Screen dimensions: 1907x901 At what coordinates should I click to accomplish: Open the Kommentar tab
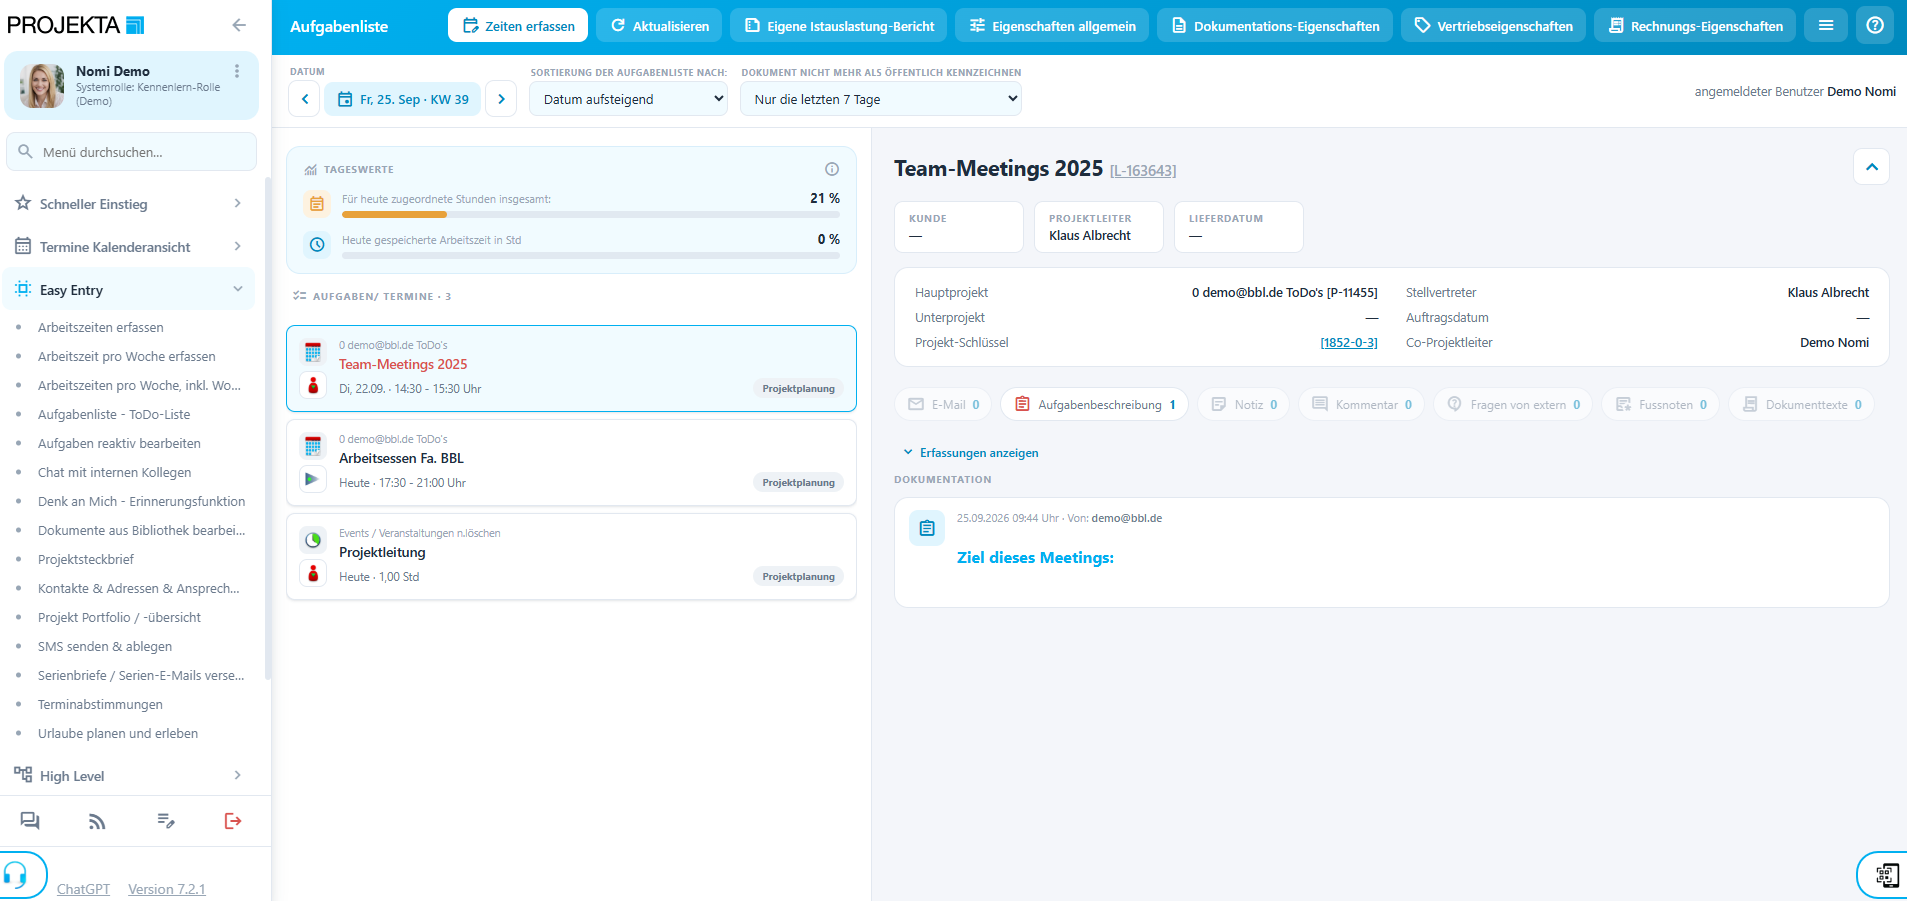pyautogui.click(x=1361, y=404)
